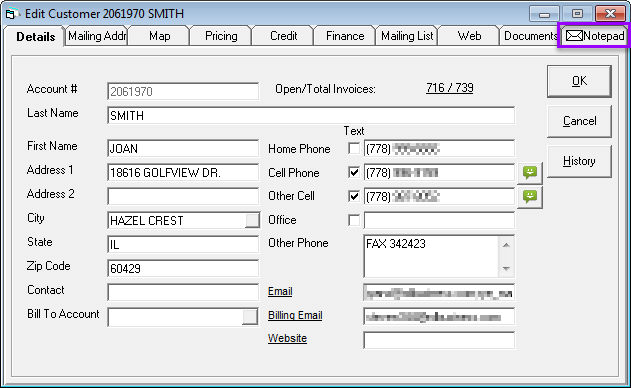Open the 716 / 739 invoices link

coord(450,88)
